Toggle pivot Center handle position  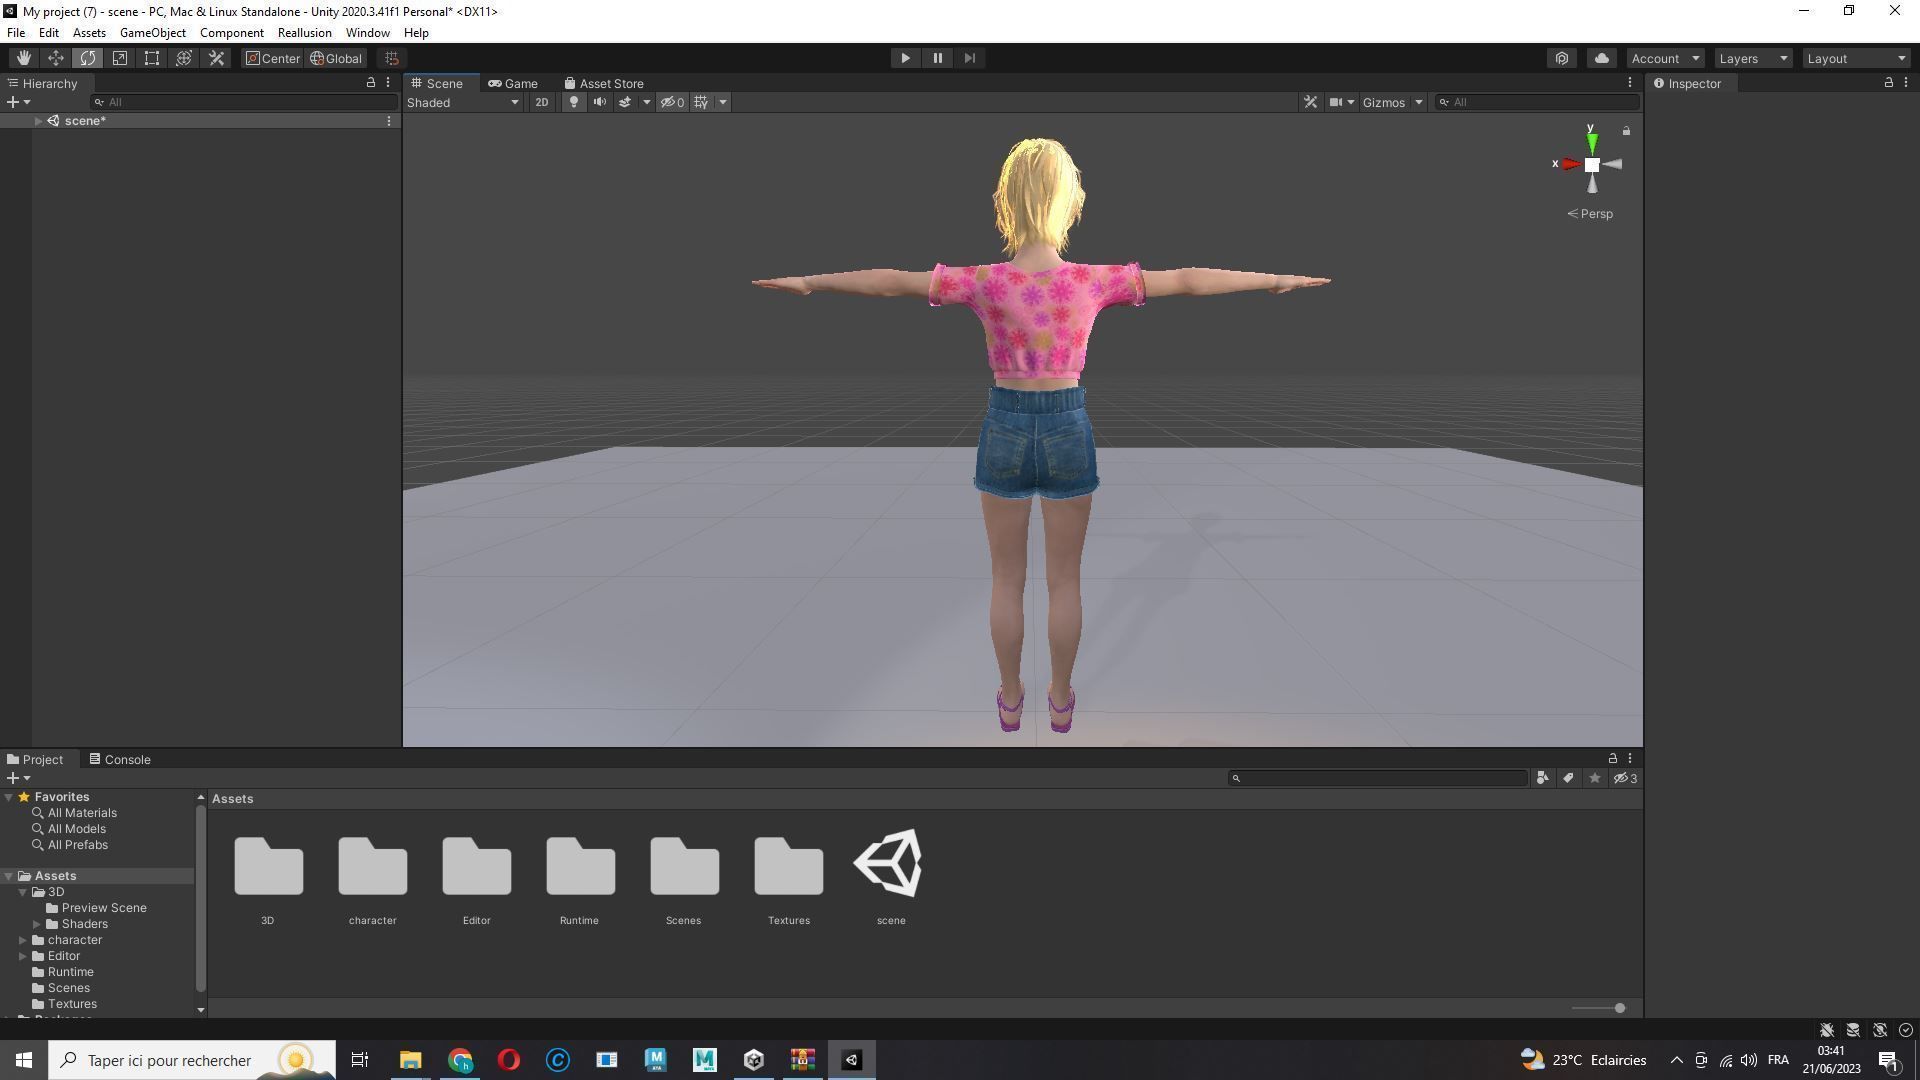click(x=273, y=58)
